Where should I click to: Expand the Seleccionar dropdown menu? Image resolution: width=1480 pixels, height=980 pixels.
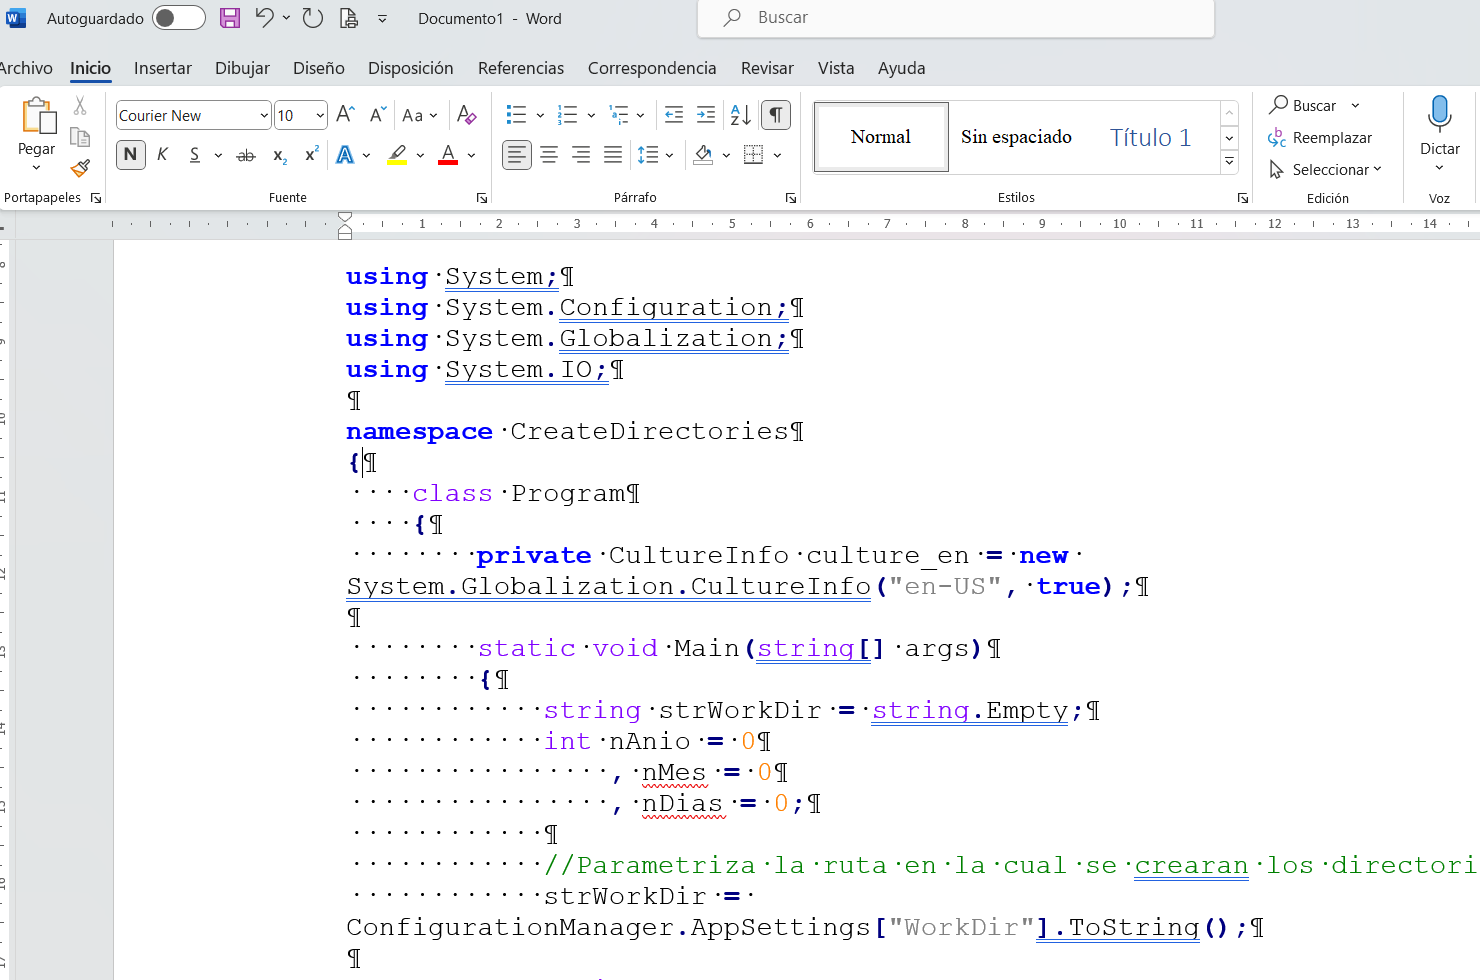[1377, 170]
